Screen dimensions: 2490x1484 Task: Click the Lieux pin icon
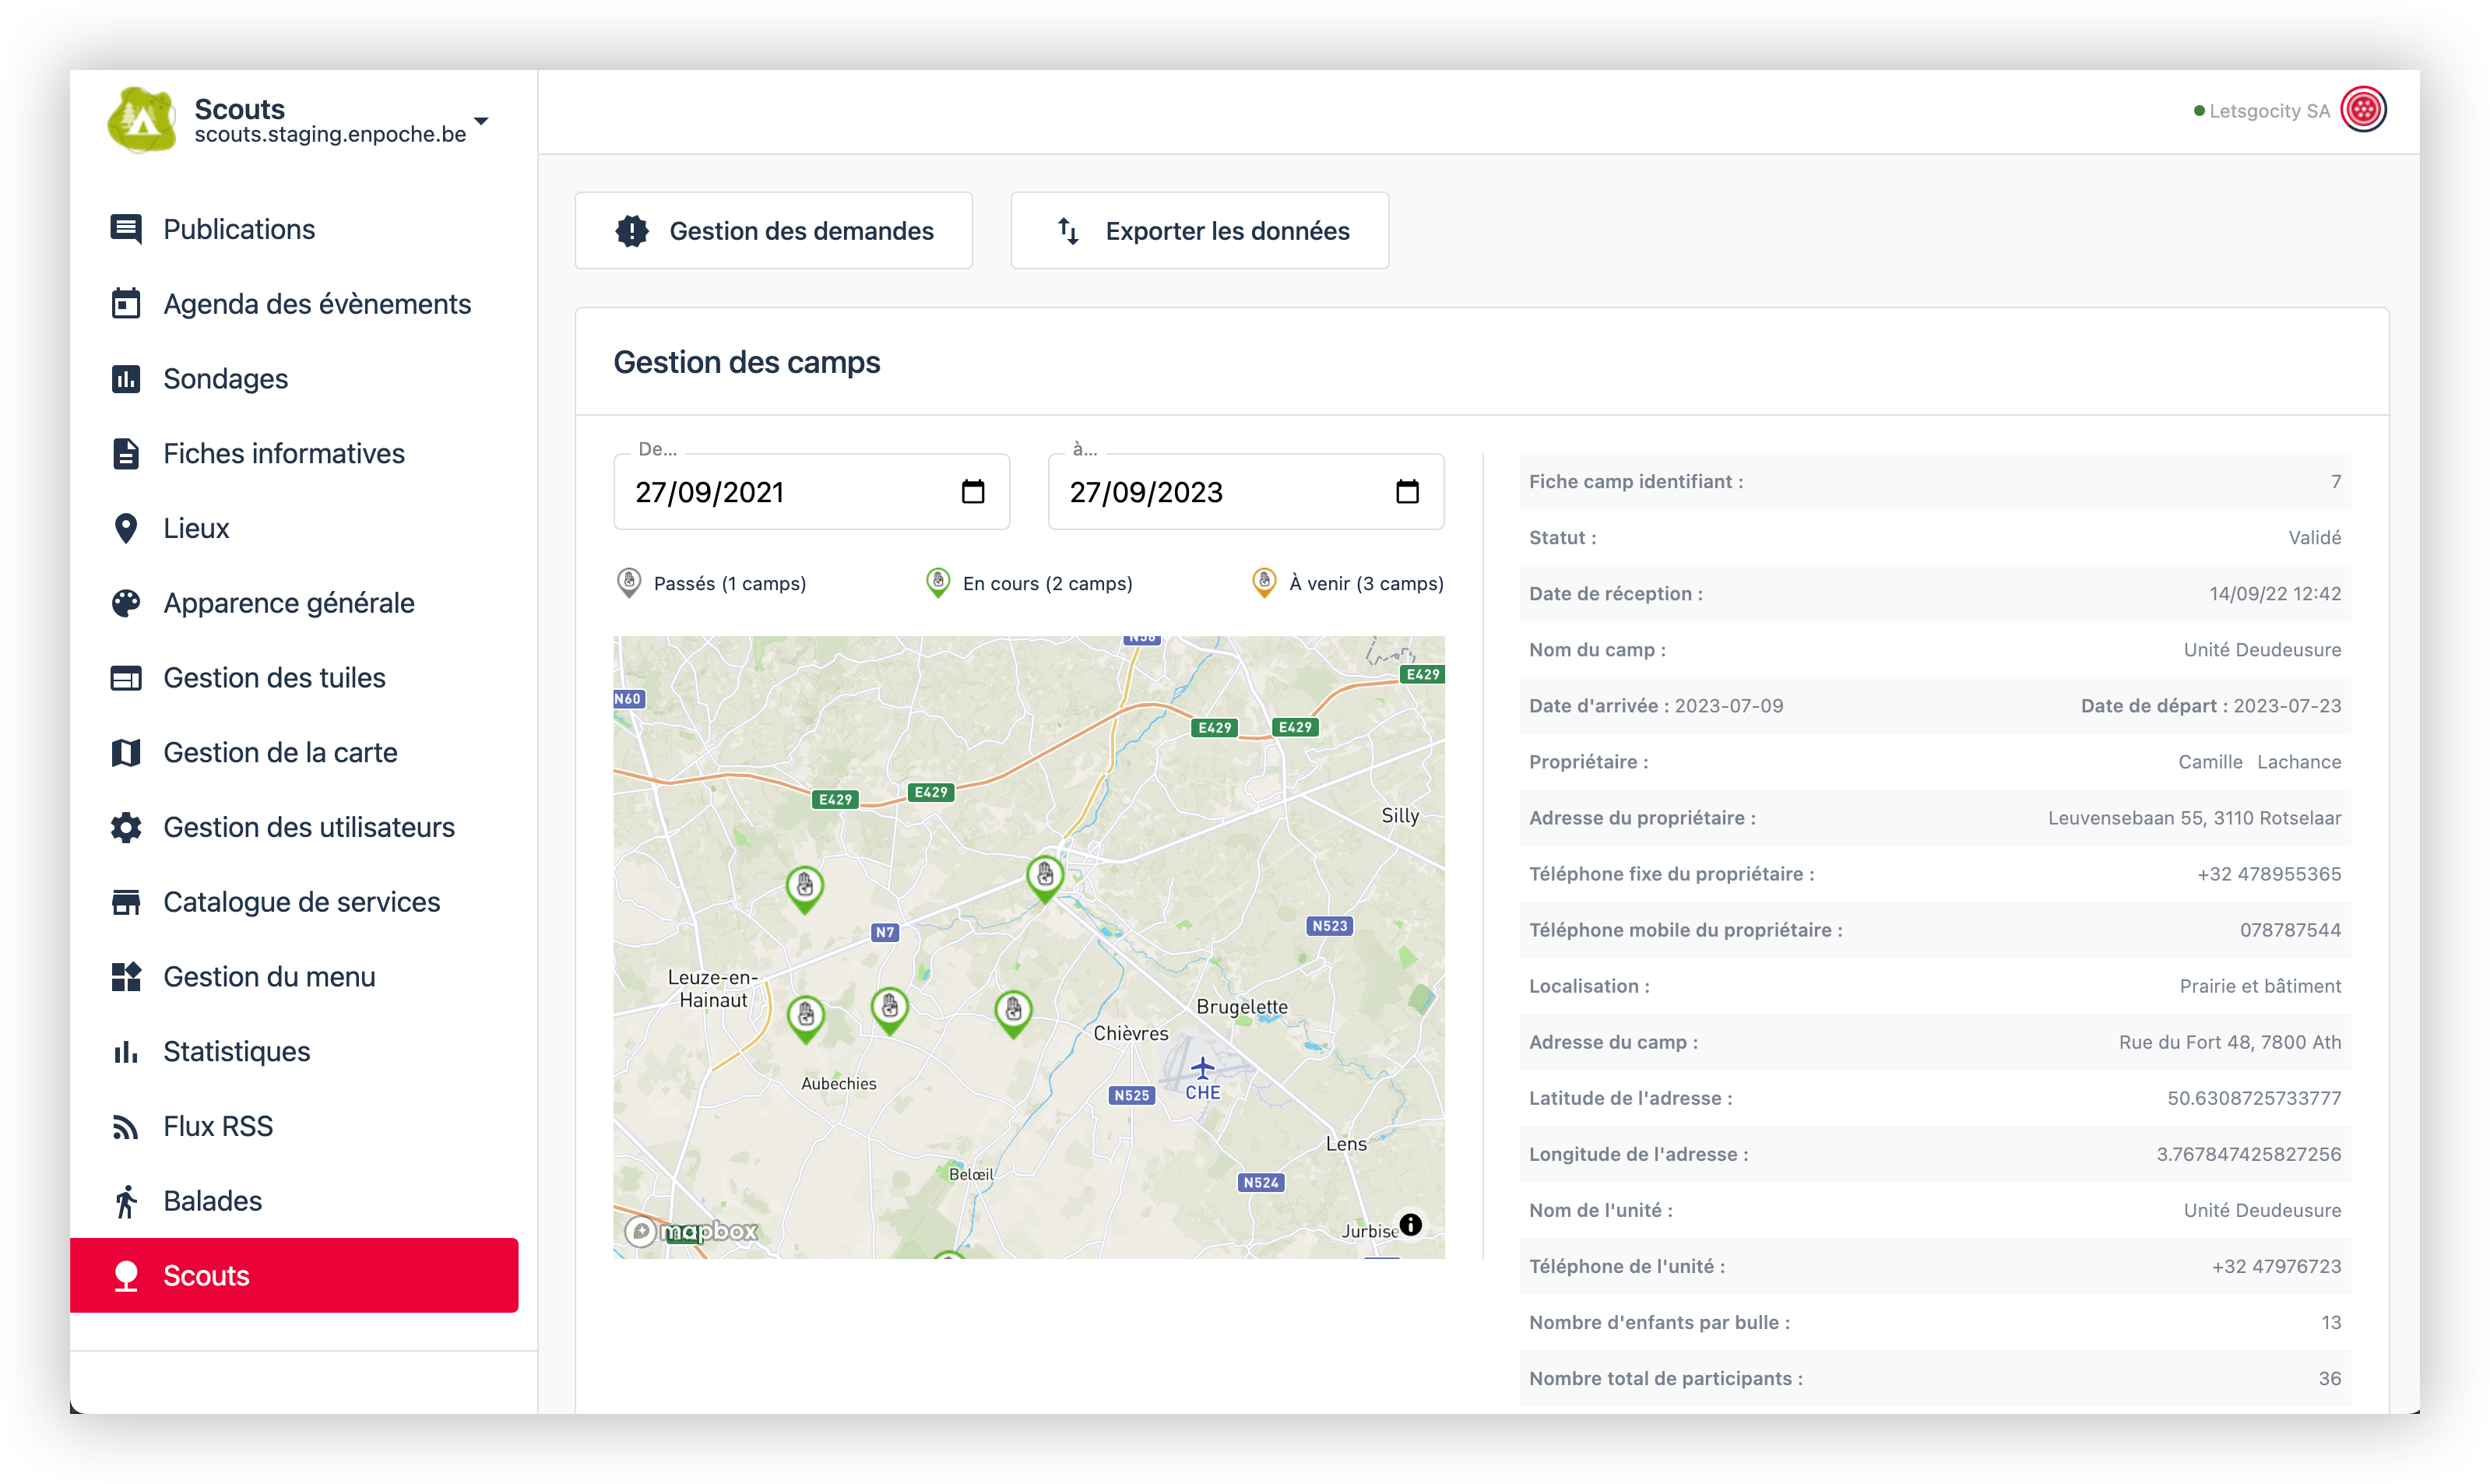point(126,528)
